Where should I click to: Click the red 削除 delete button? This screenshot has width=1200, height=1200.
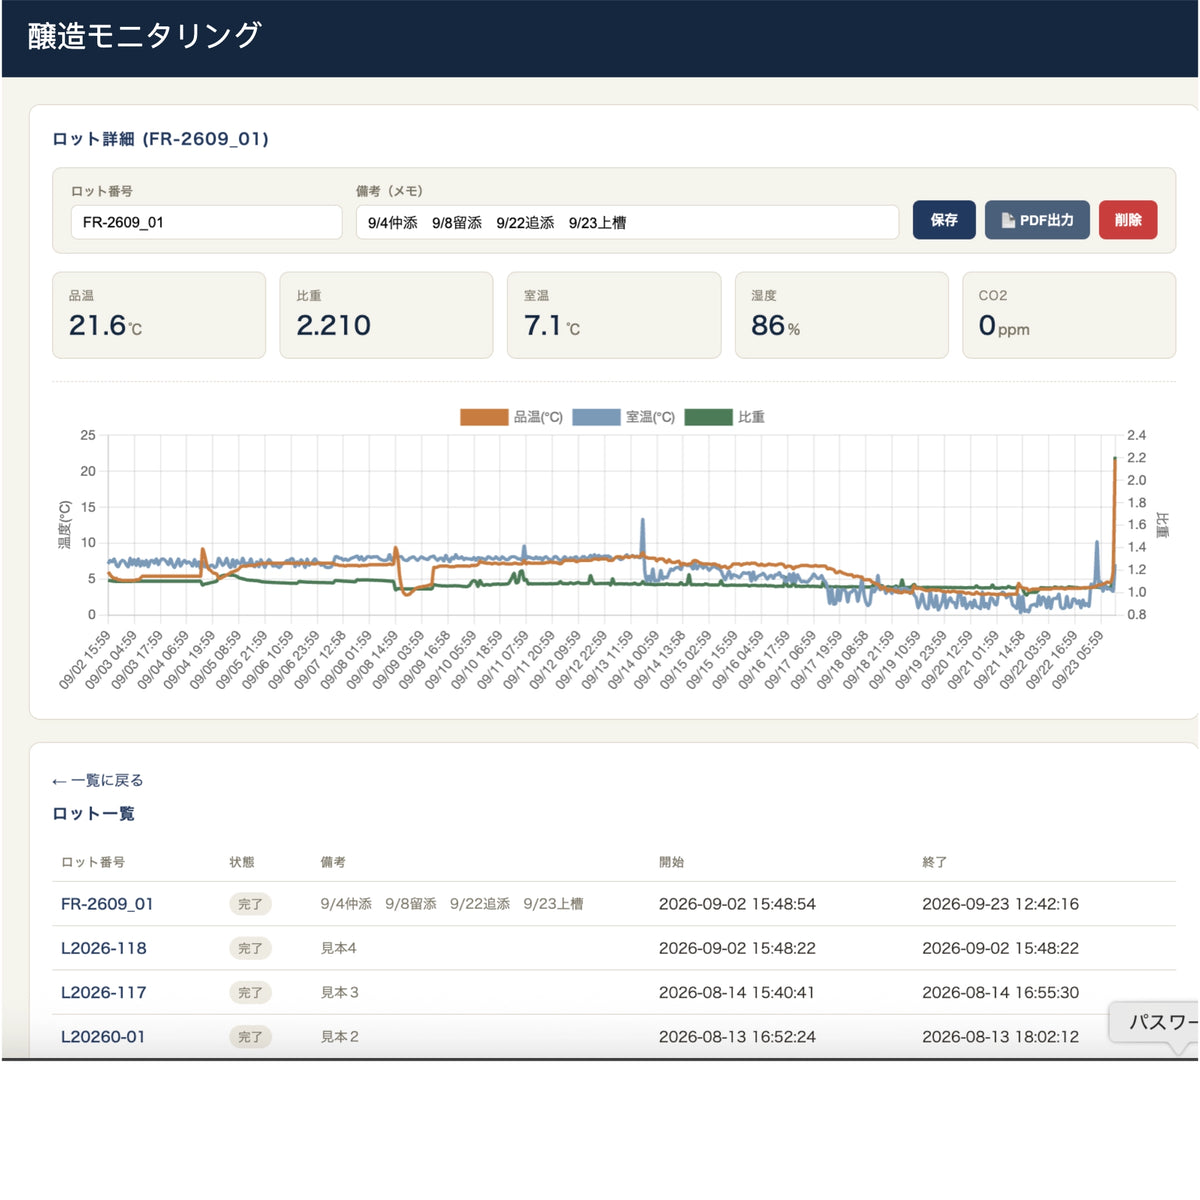1128,220
